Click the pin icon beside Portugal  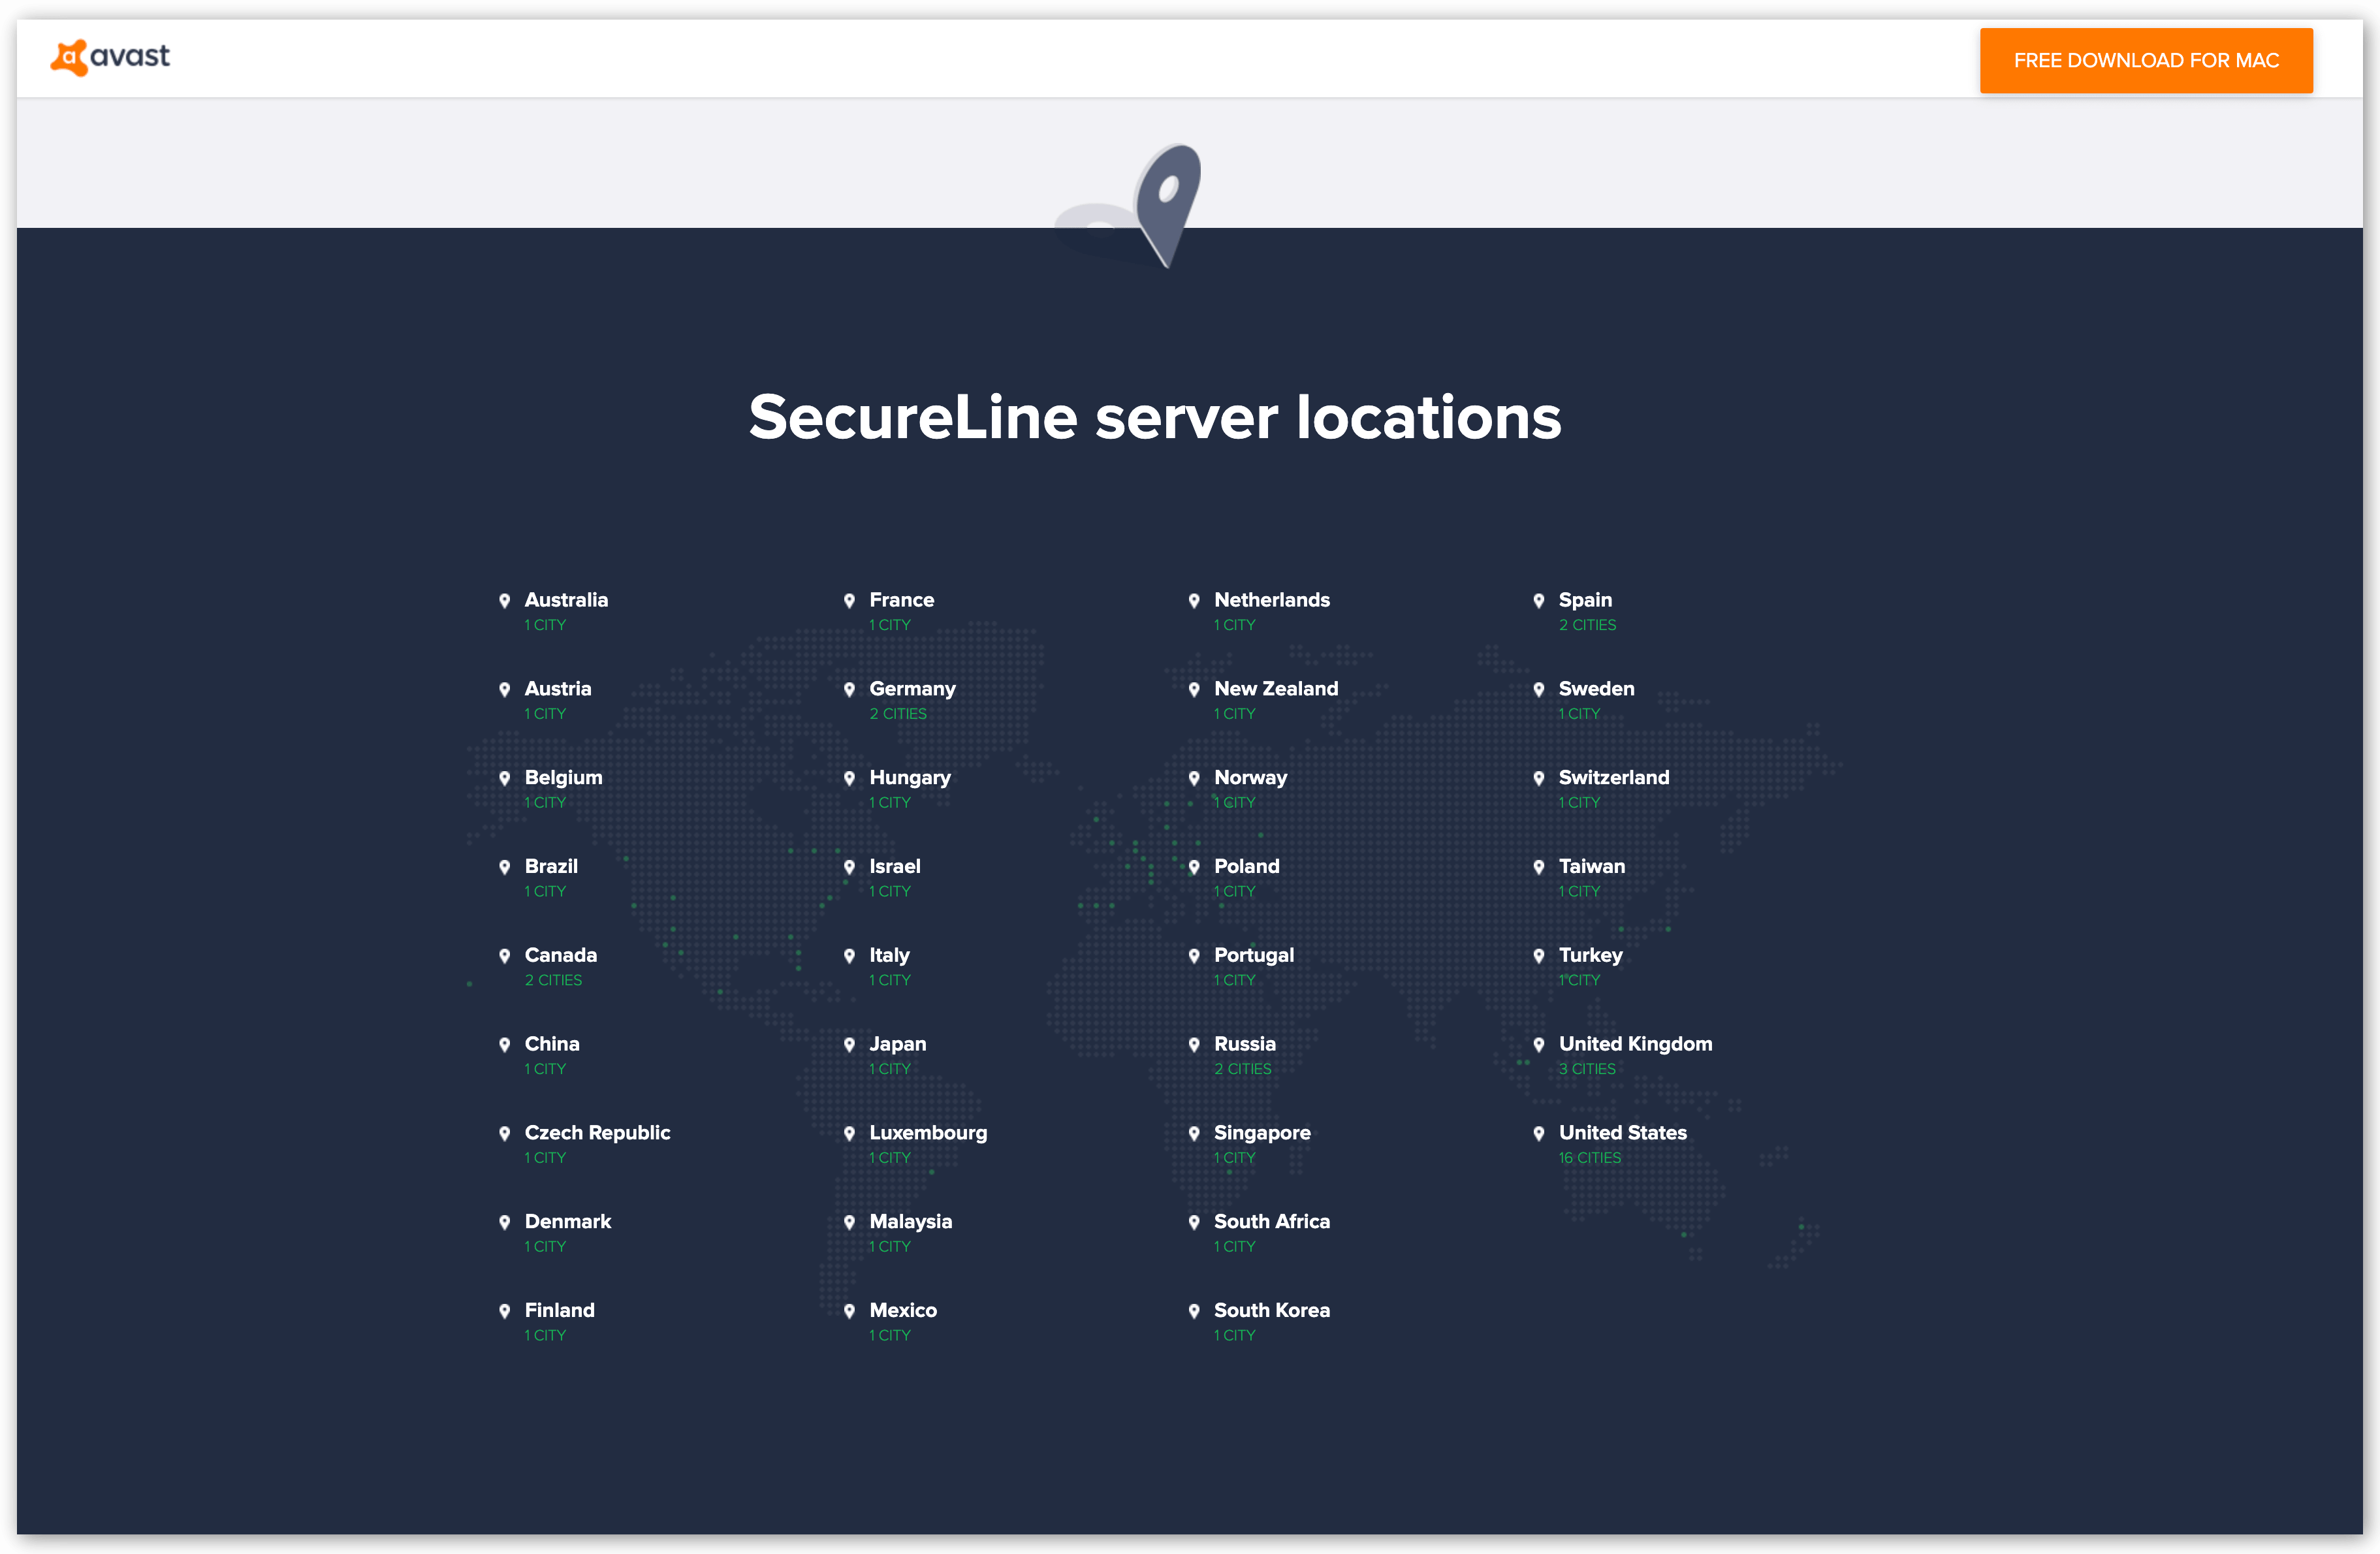[x=1194, y=956]
